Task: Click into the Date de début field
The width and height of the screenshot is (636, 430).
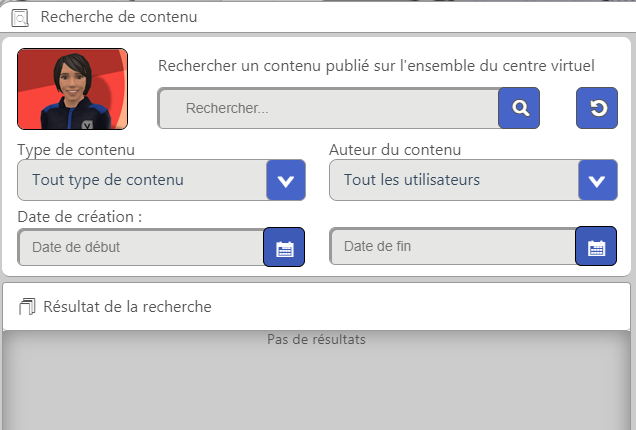Action: tap(141, 247)
